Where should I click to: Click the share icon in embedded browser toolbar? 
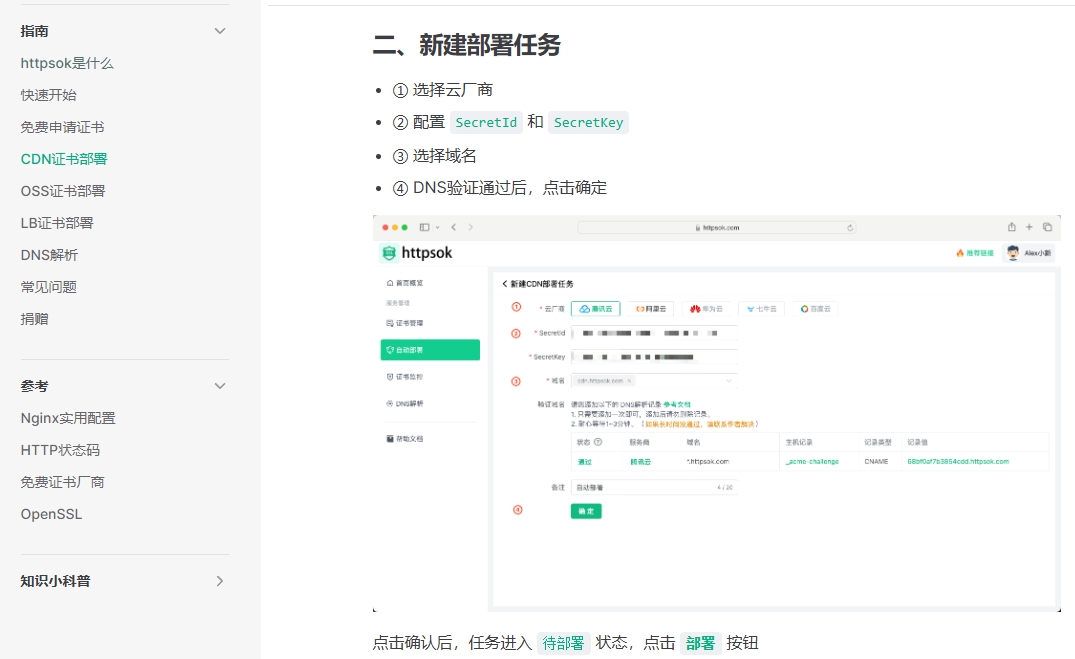coord(1011,227)
